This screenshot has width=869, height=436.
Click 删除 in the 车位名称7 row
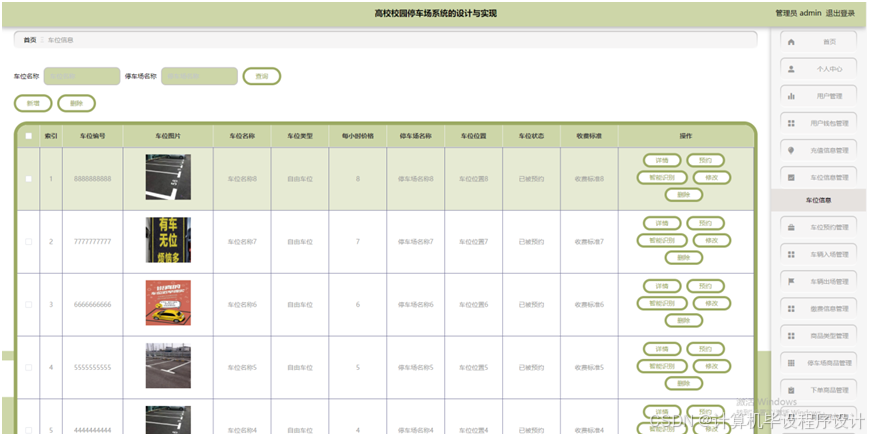click(684, 258)
